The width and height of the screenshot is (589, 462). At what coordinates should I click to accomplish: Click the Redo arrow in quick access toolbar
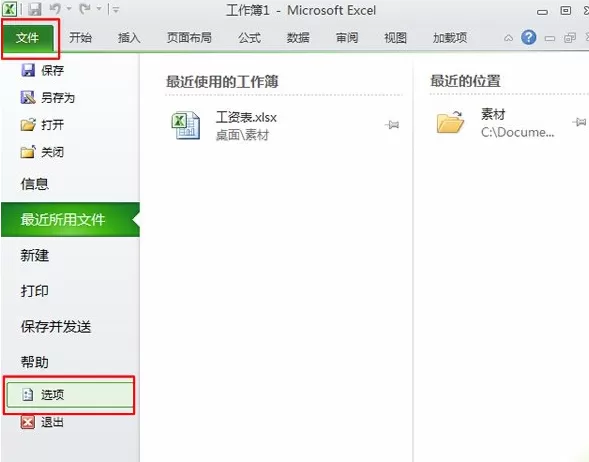85,9
